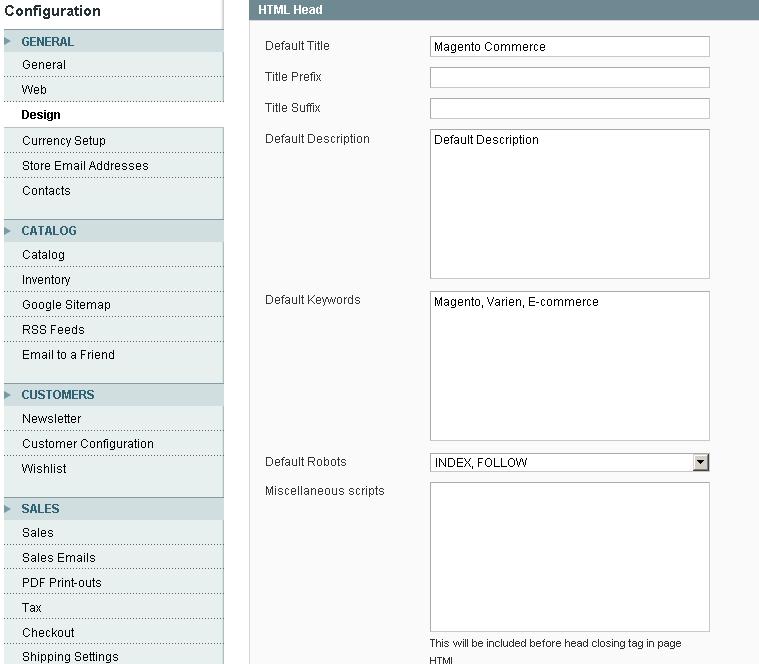Collapse the GENERAL section arrow
759x664 pixels.
(7, 42)
